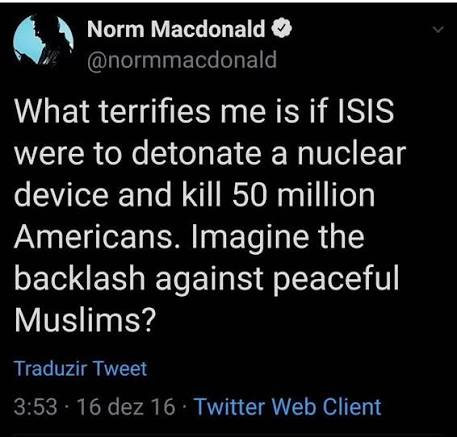Open the Twitter Web Client source link
457x437 pixels.
point(288,407)
